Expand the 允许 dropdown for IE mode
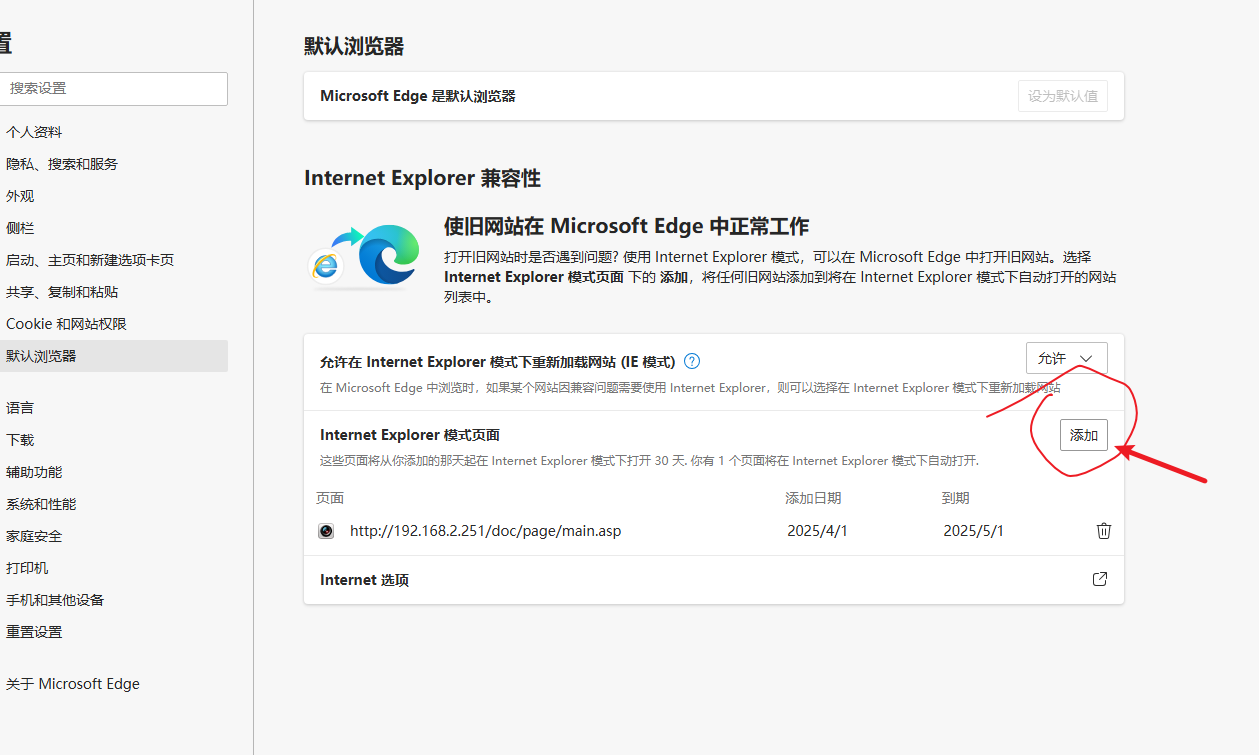Viewport: 1259px width, 755px height. [1066, 358]
